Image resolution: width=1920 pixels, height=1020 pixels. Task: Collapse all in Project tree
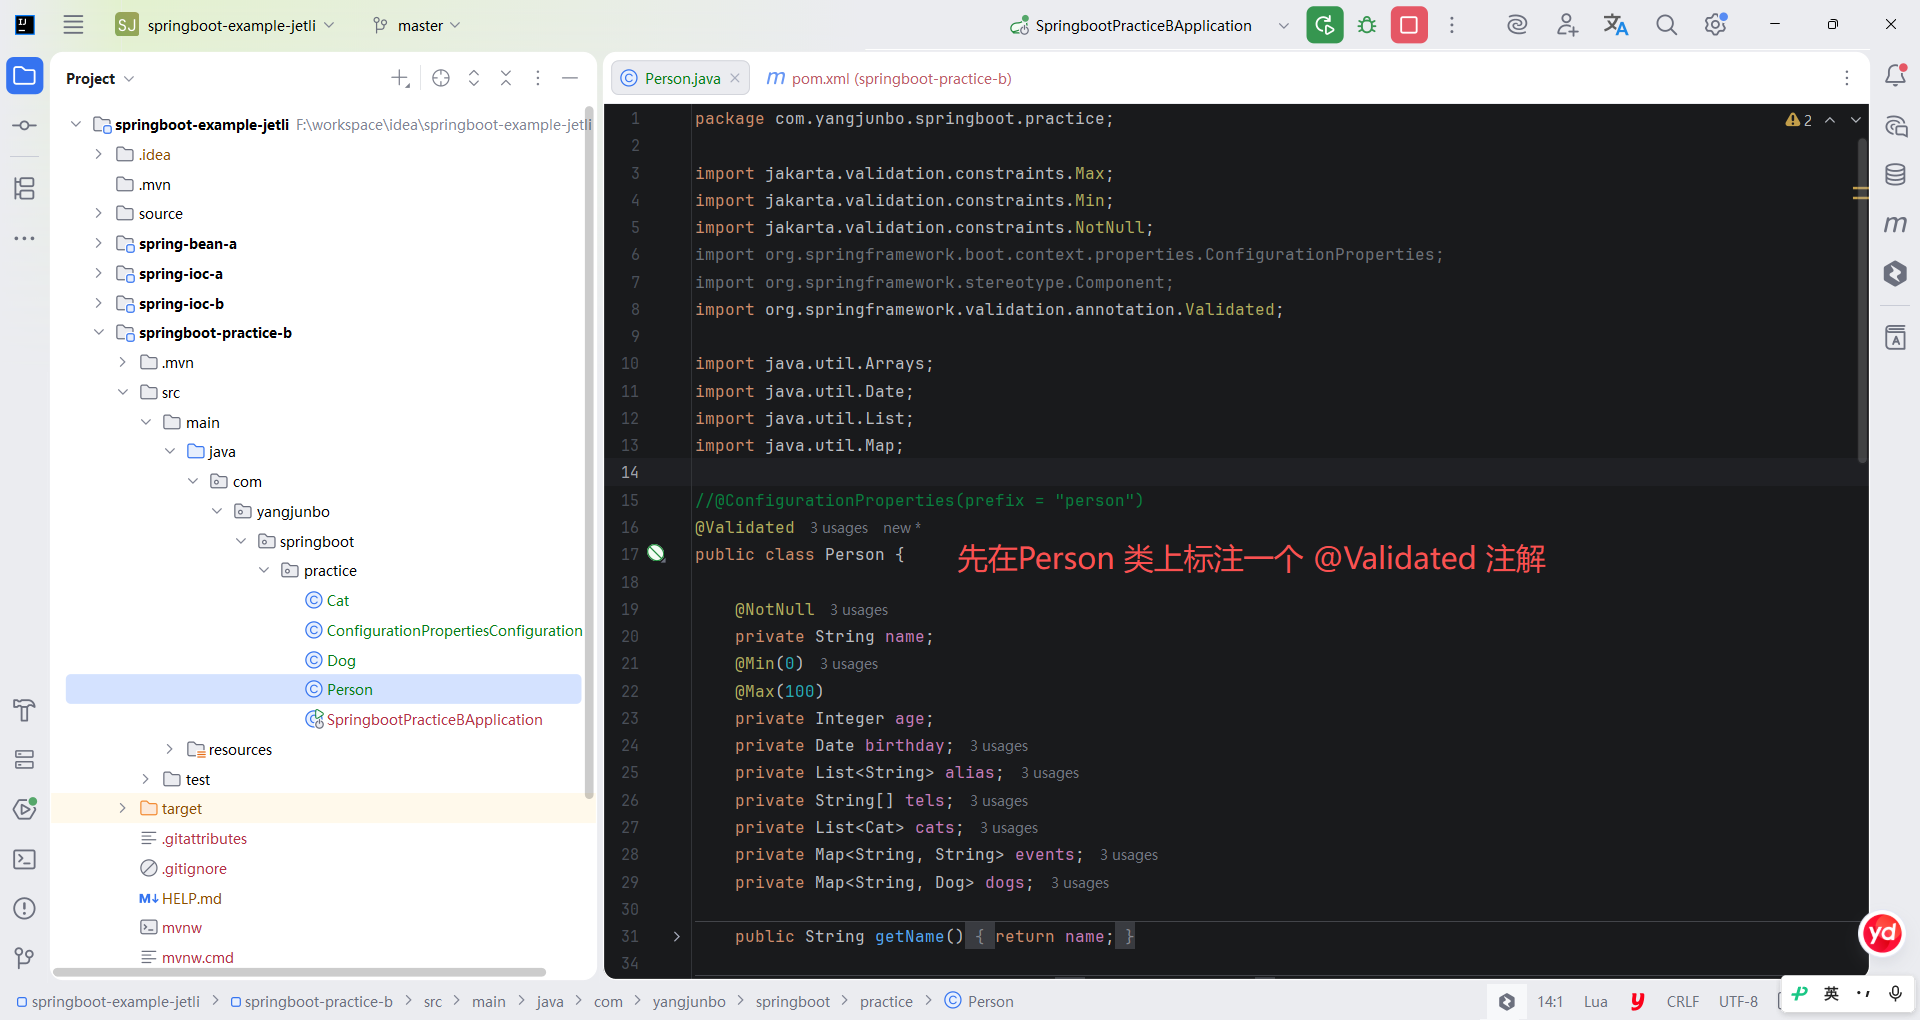click(x=506, y=78)
